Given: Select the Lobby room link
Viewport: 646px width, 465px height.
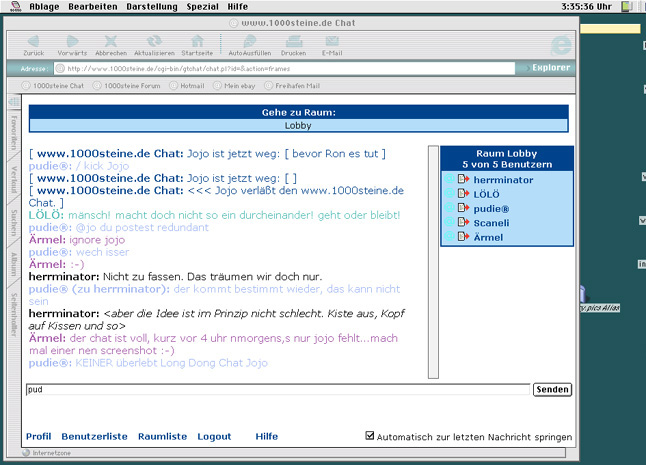Looking at the screenshot, I should [x=298, y=126].
